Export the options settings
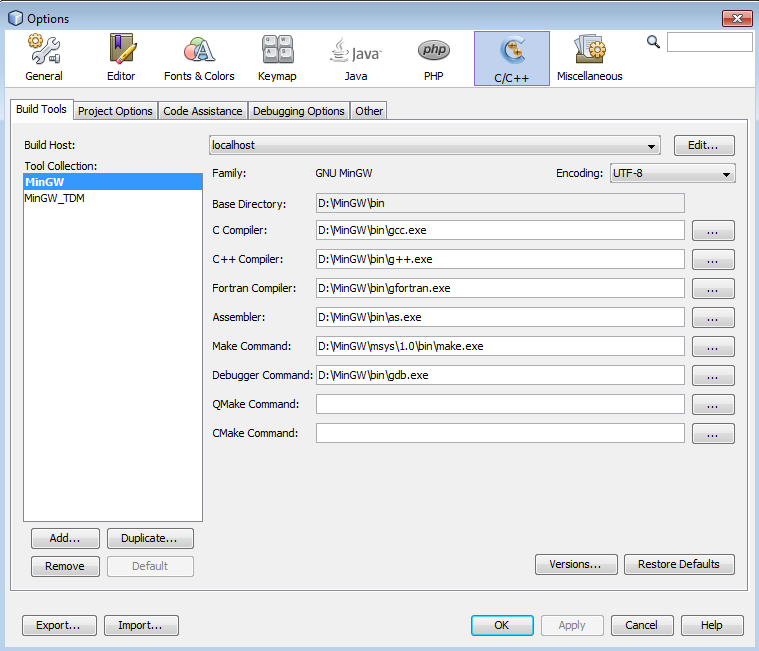 coord(59,625)
